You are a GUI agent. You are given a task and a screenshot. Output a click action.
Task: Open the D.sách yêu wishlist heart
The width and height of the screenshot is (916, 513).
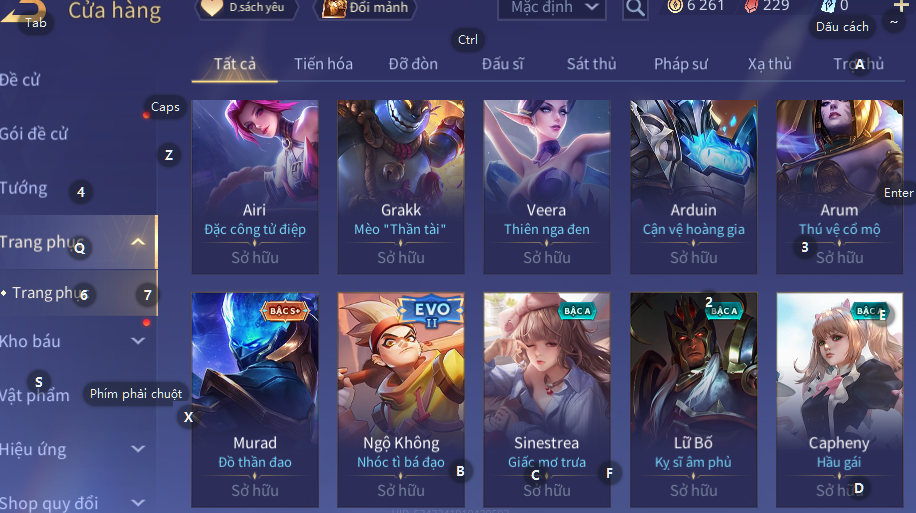tap(211, 8)
